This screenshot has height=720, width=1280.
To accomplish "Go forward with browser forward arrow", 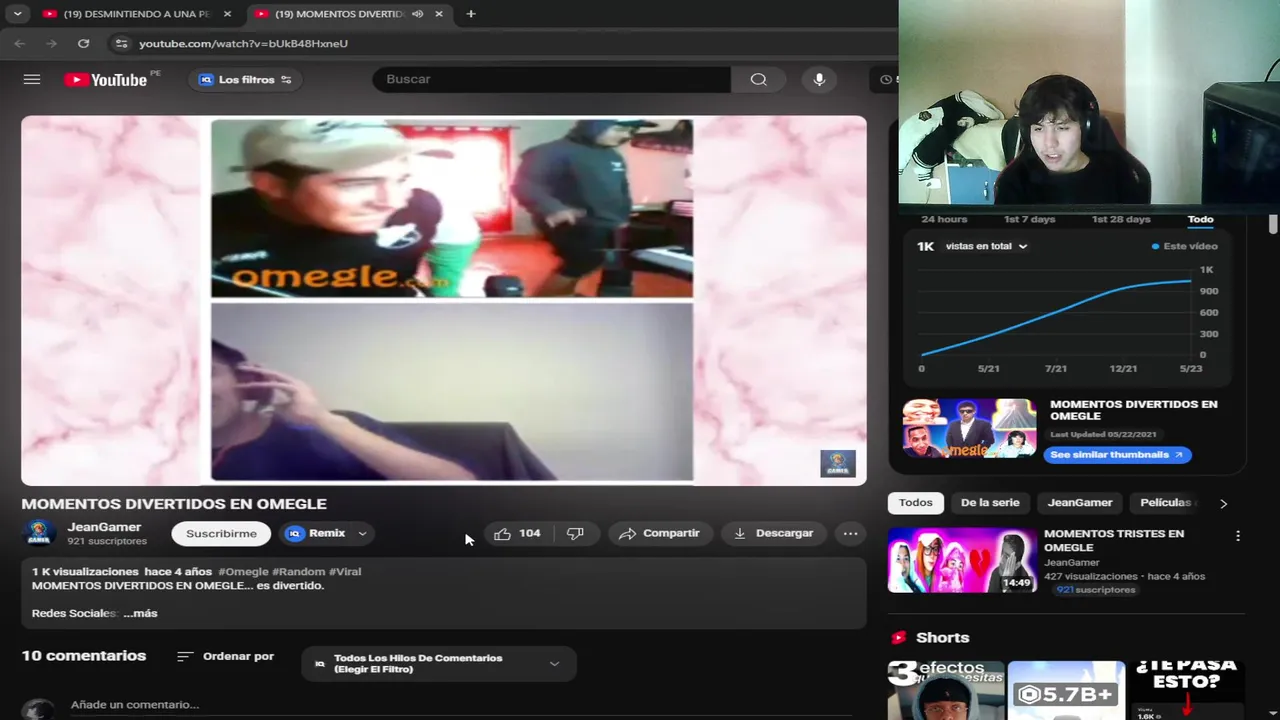I will pos(52,43).
